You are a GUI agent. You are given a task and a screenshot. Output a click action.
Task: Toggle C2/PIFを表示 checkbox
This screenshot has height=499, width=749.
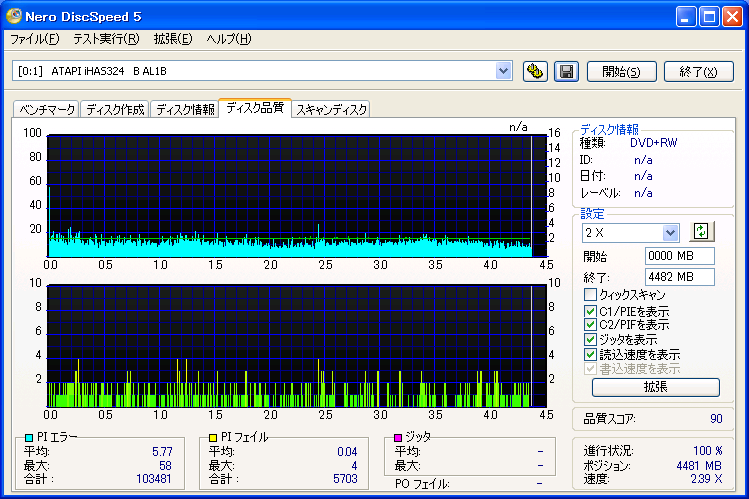coord(590,325)
